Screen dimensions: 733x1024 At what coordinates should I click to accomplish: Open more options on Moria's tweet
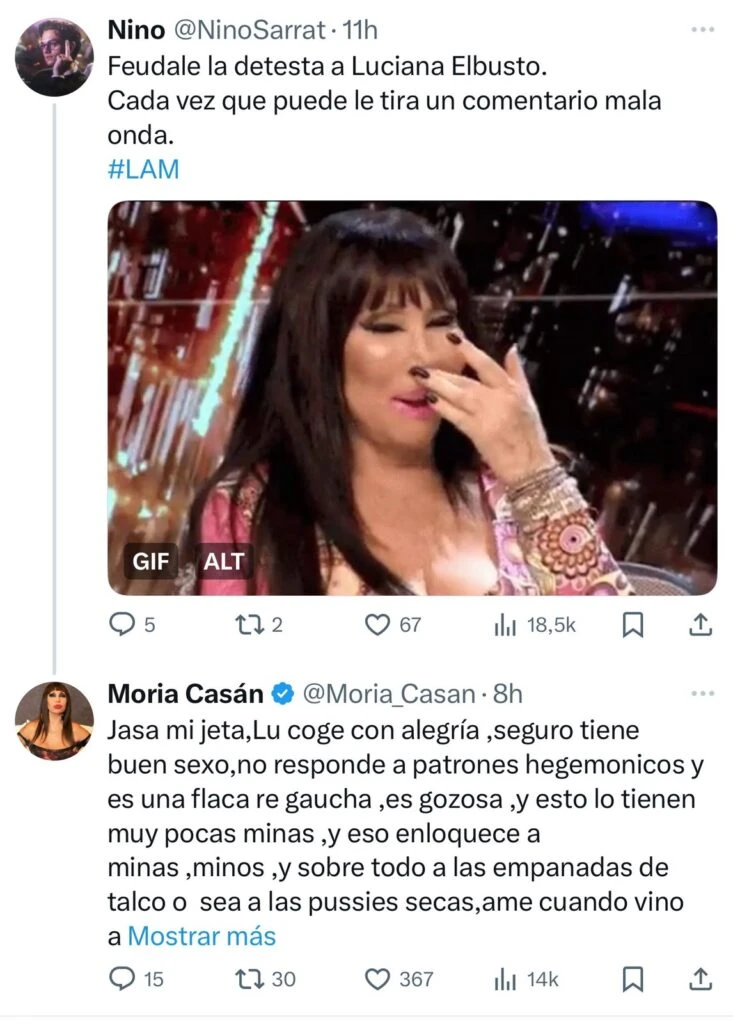pyautogui.click(x=702, y=692)
